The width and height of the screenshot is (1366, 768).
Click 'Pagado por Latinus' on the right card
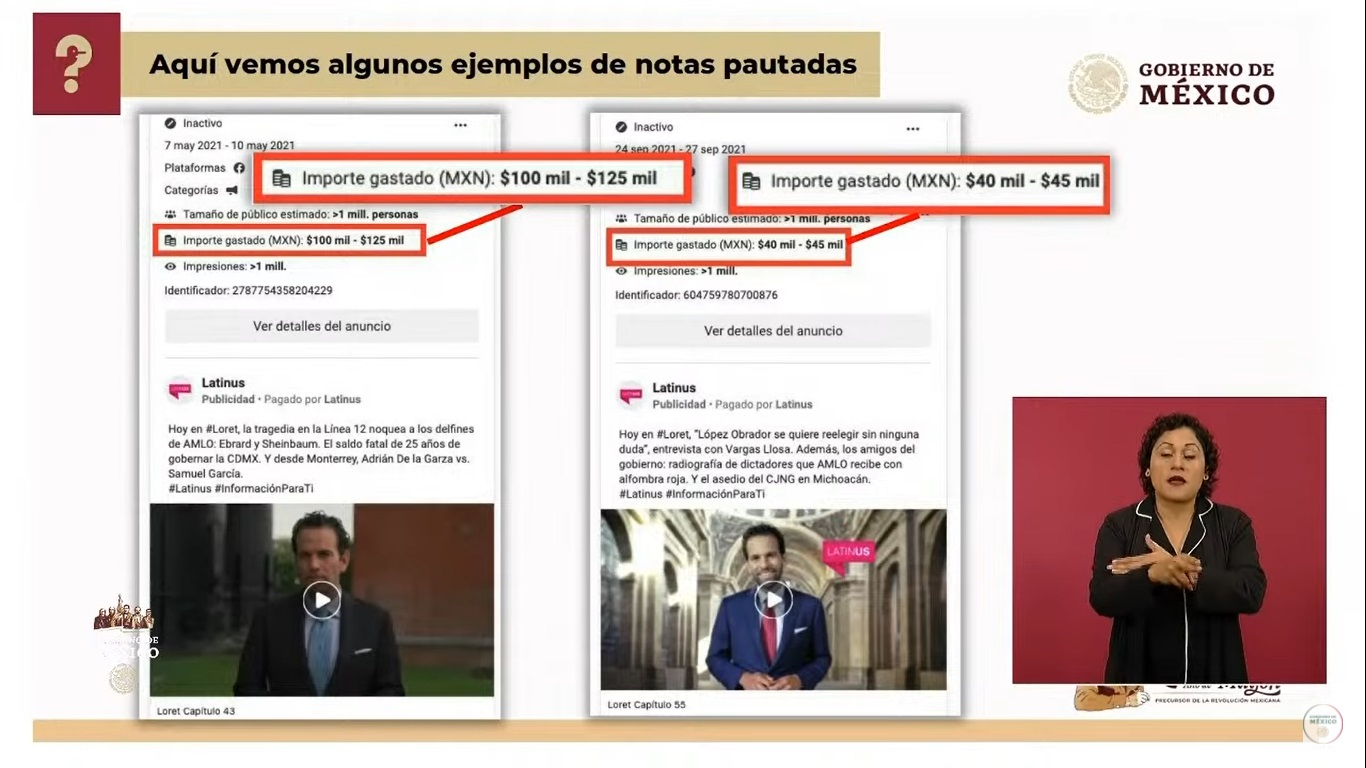point(765,405)
